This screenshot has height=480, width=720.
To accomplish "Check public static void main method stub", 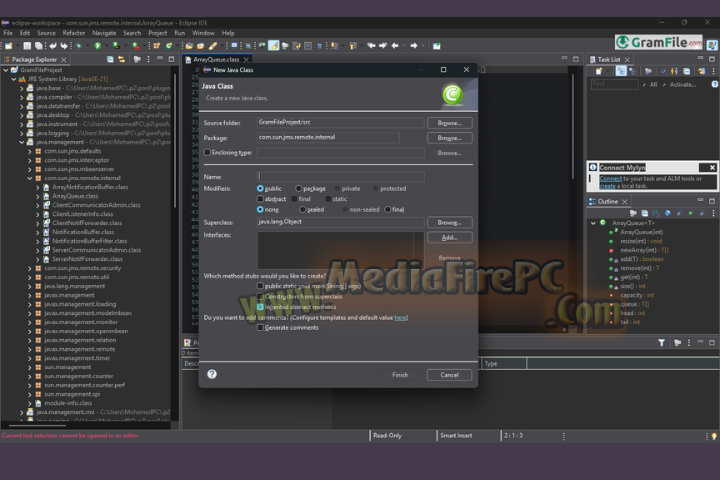I will click(260, 286).
